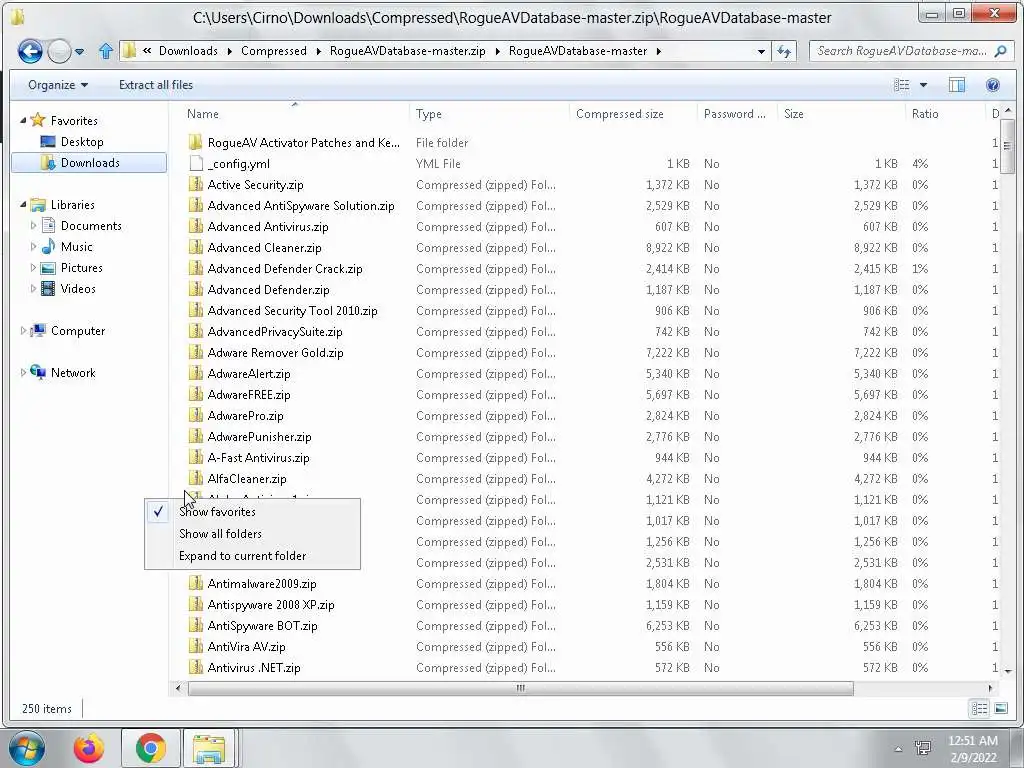
Task: Click horizontal scrollbar right arrow
Action: pos(991,688)
